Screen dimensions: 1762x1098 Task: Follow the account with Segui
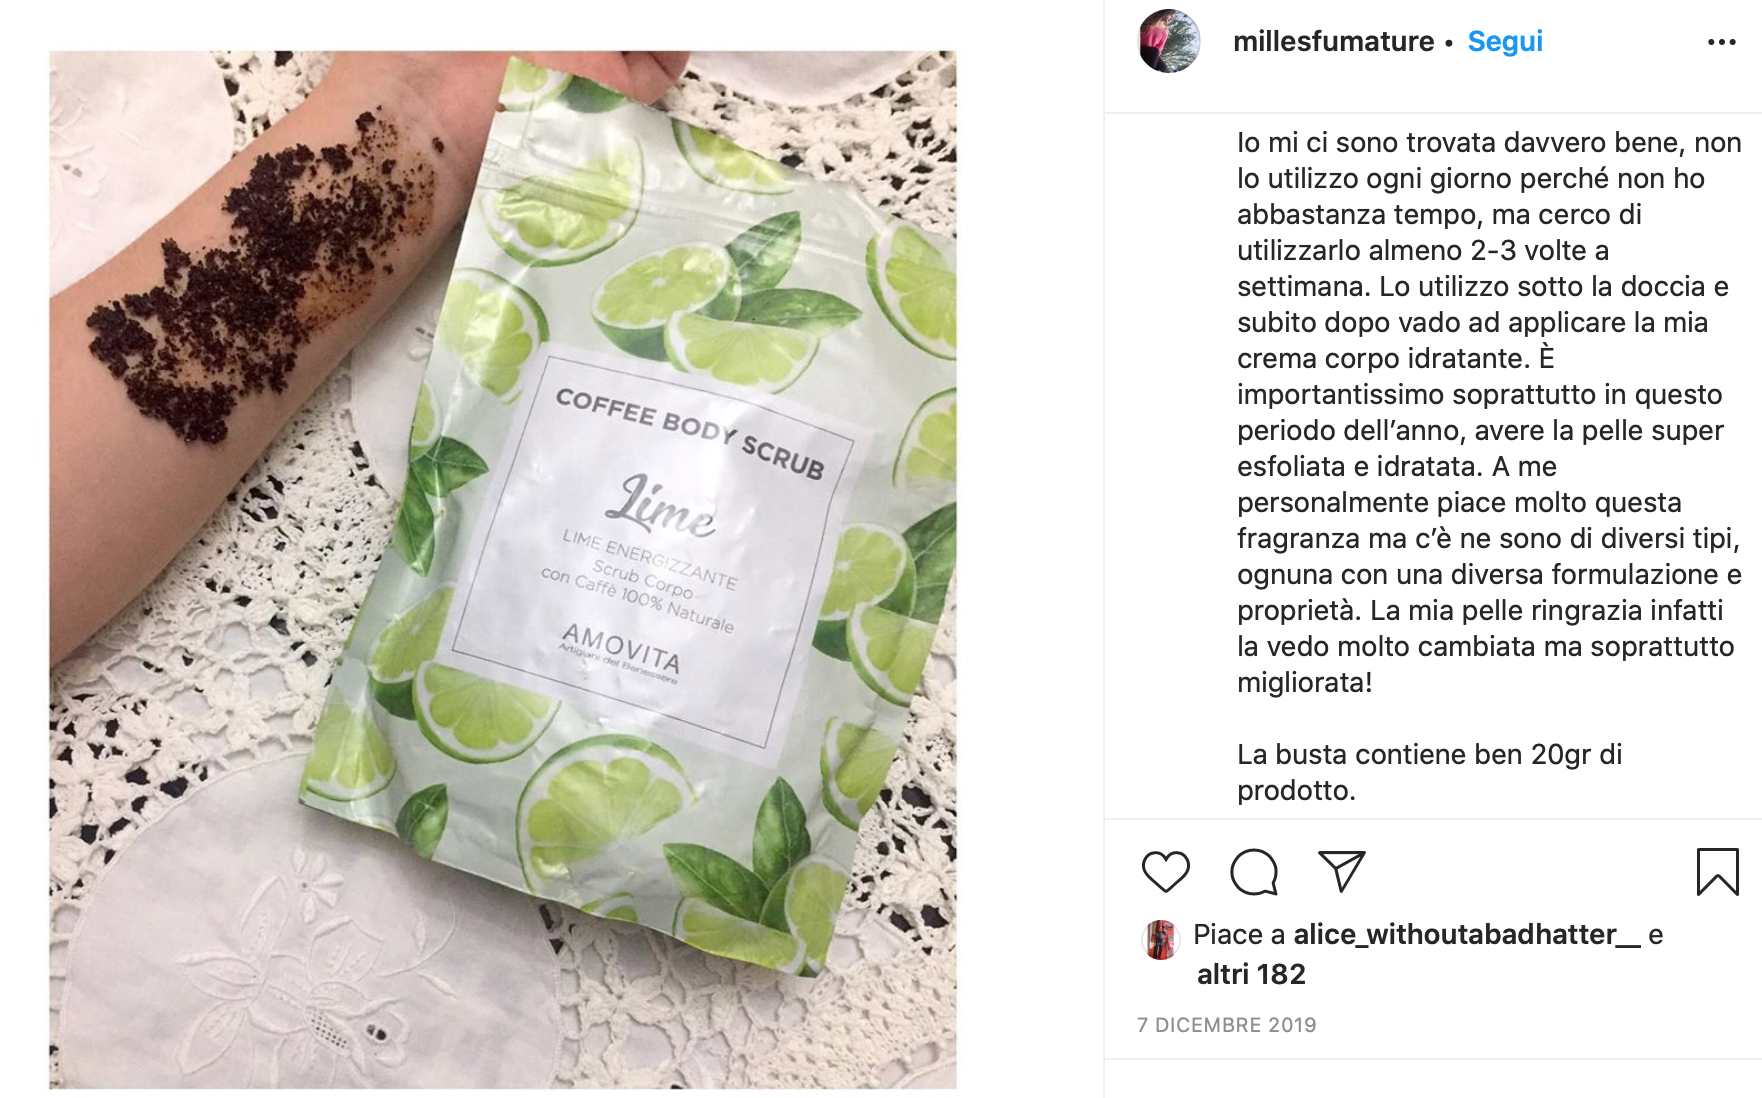(1505, 41)
